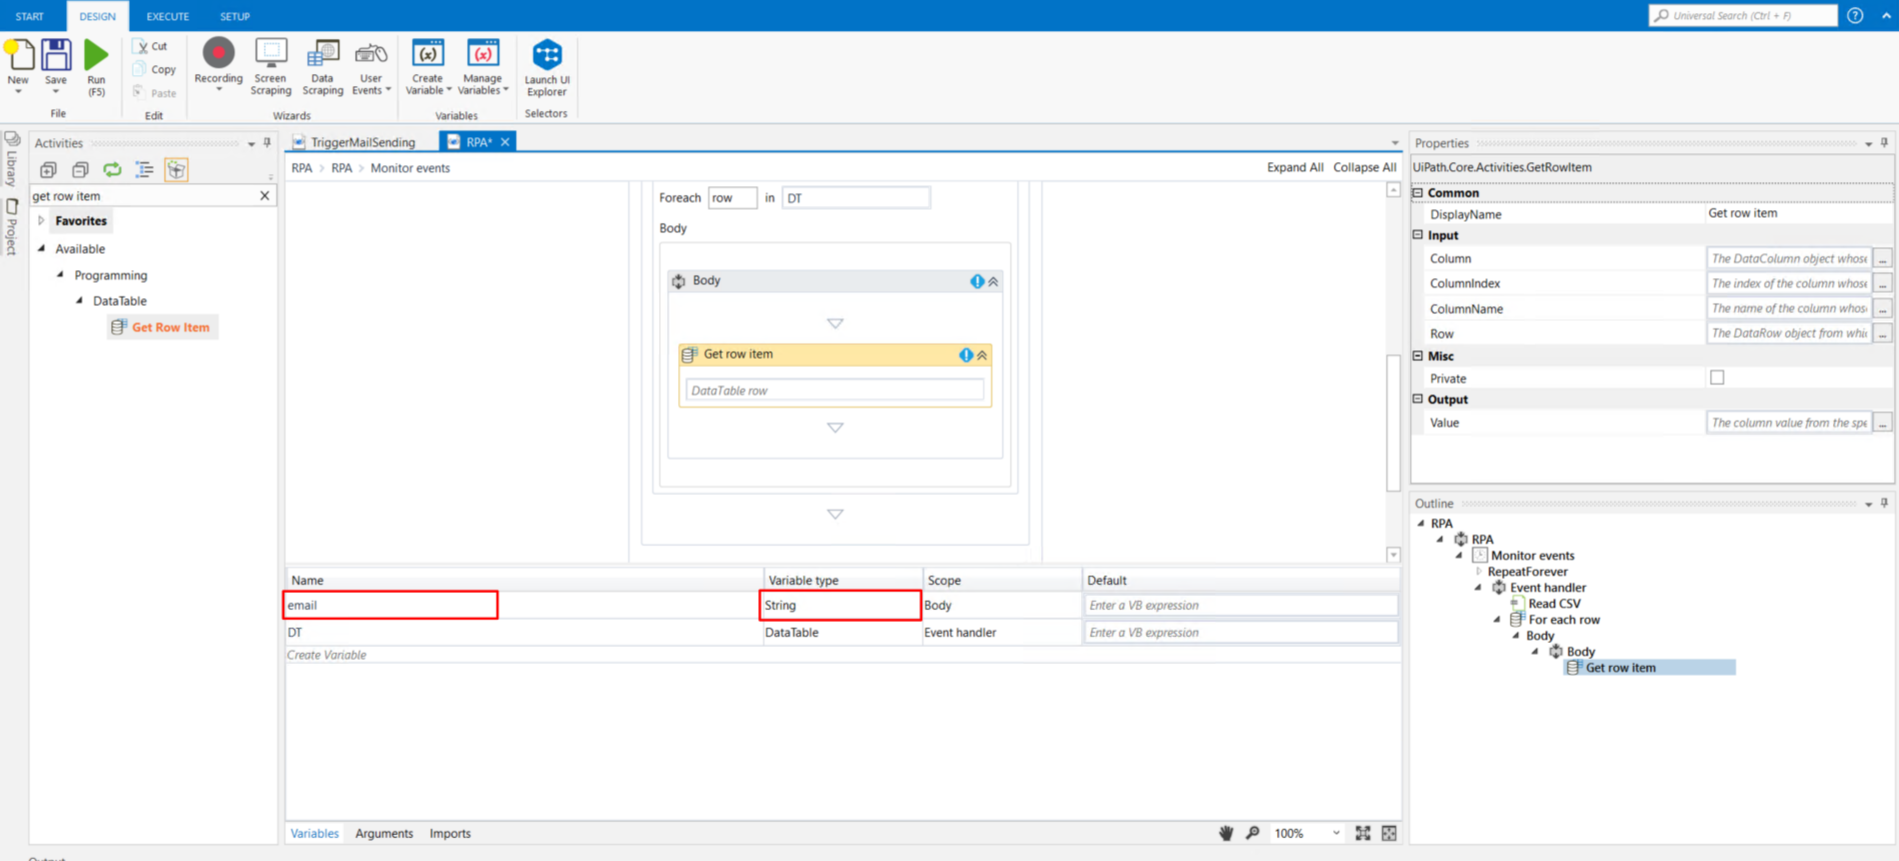Collapse the DataTable activities node
The width and height of the screenshot is (1899, 861).
tap(80, 301)
